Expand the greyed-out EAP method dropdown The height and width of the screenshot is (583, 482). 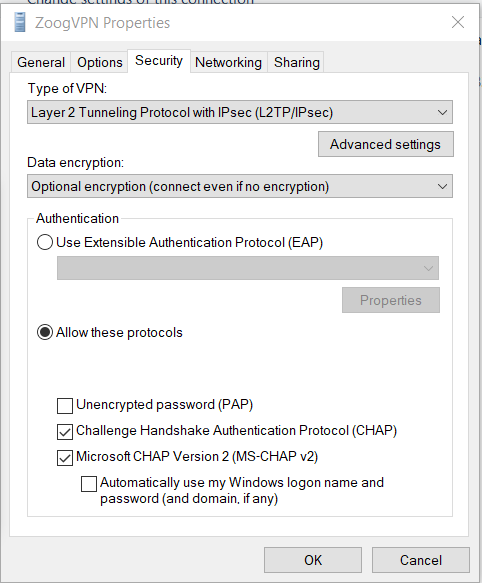point(248,268)
